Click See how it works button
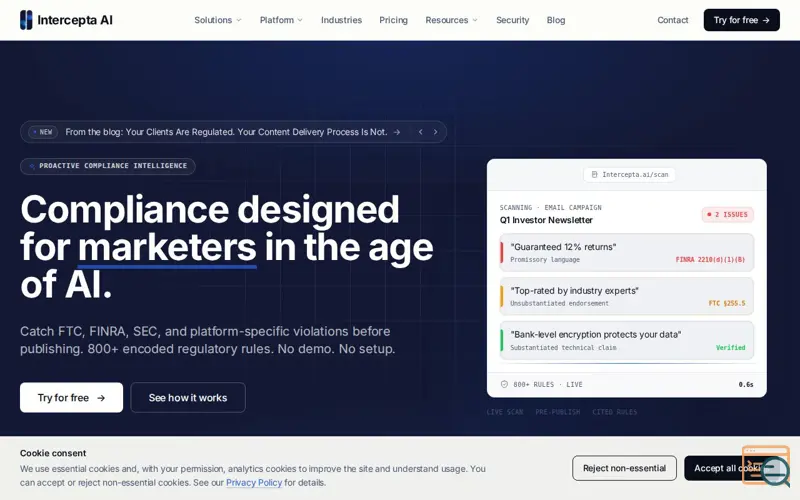Image resolution: width=800 pixels, height=500 pixels. [x=188, y=397]
